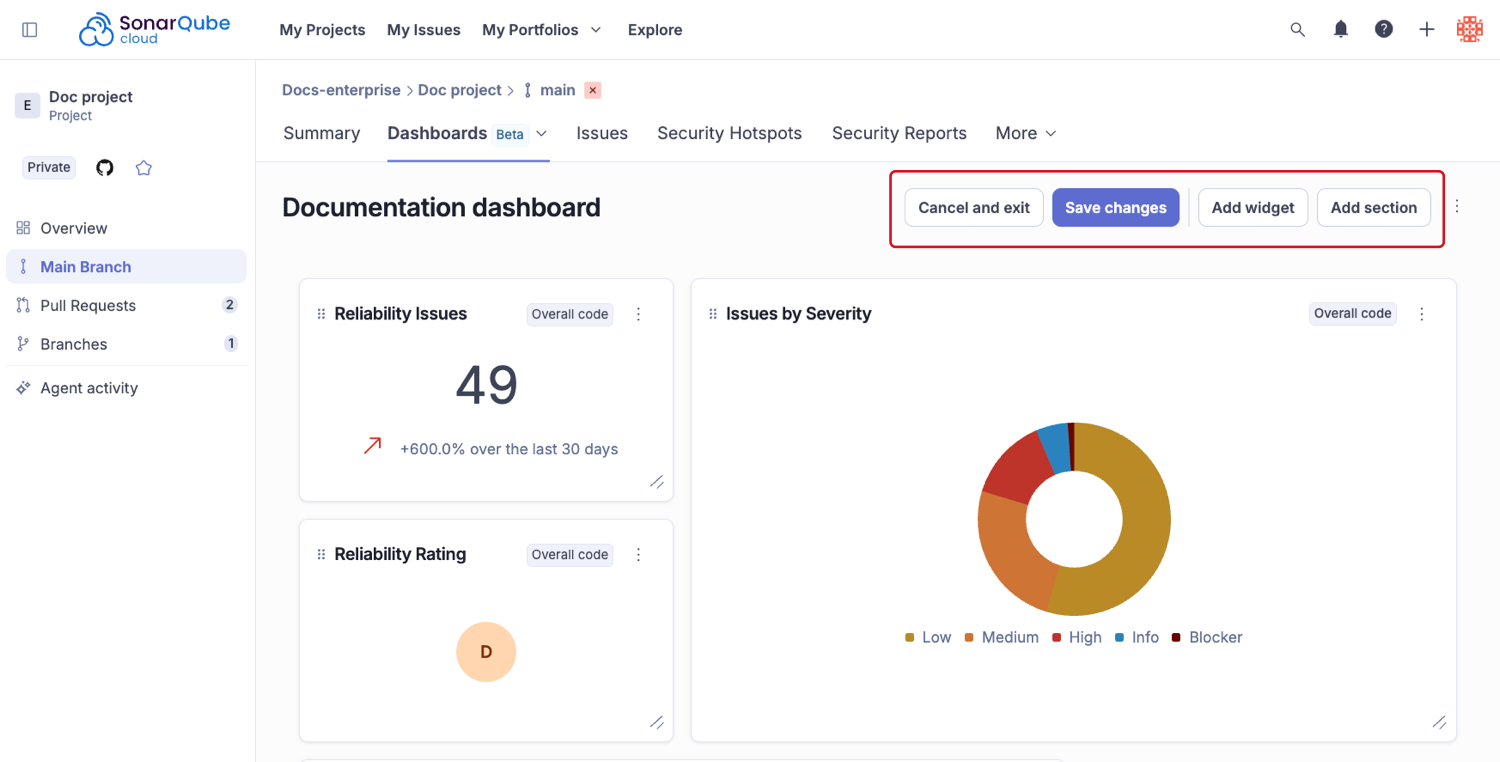Open the More tab dropdown
This screenshot has height=762, width=1500.
[x=1026, y=133]
